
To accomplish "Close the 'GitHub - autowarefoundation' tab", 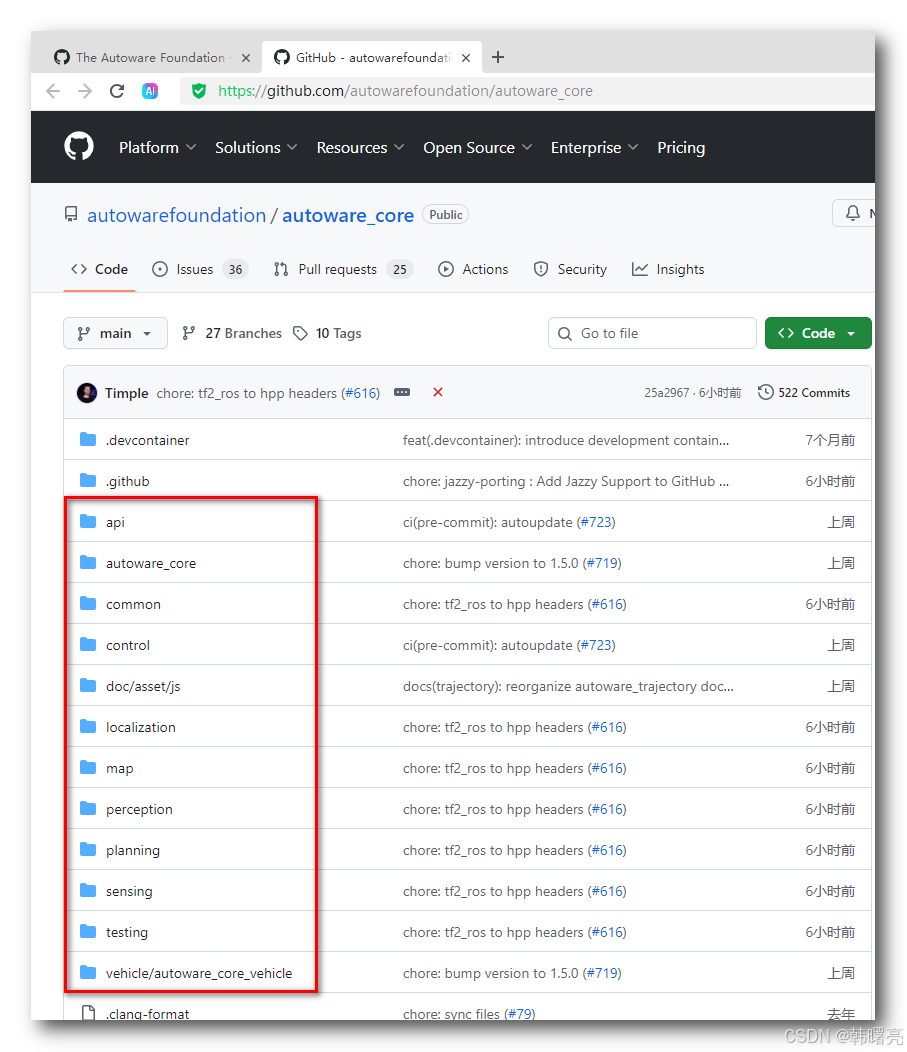I will (x=466, y=58).
